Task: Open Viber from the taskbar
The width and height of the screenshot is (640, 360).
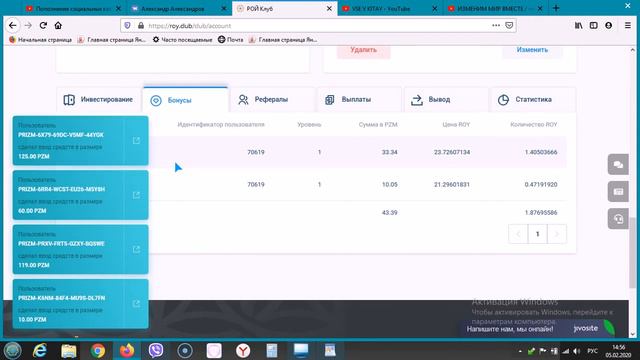Action: click(156, 350)
